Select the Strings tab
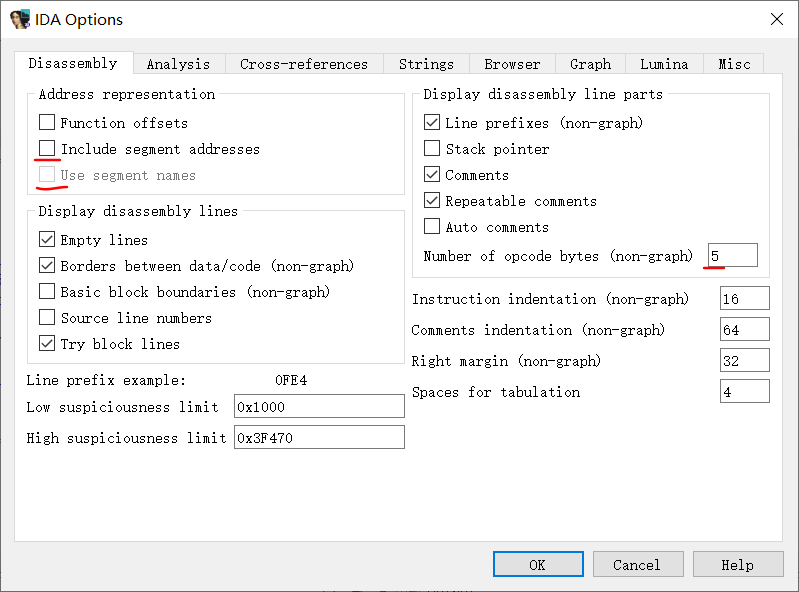Screen dimensions: 799x592 click(426, 64)
